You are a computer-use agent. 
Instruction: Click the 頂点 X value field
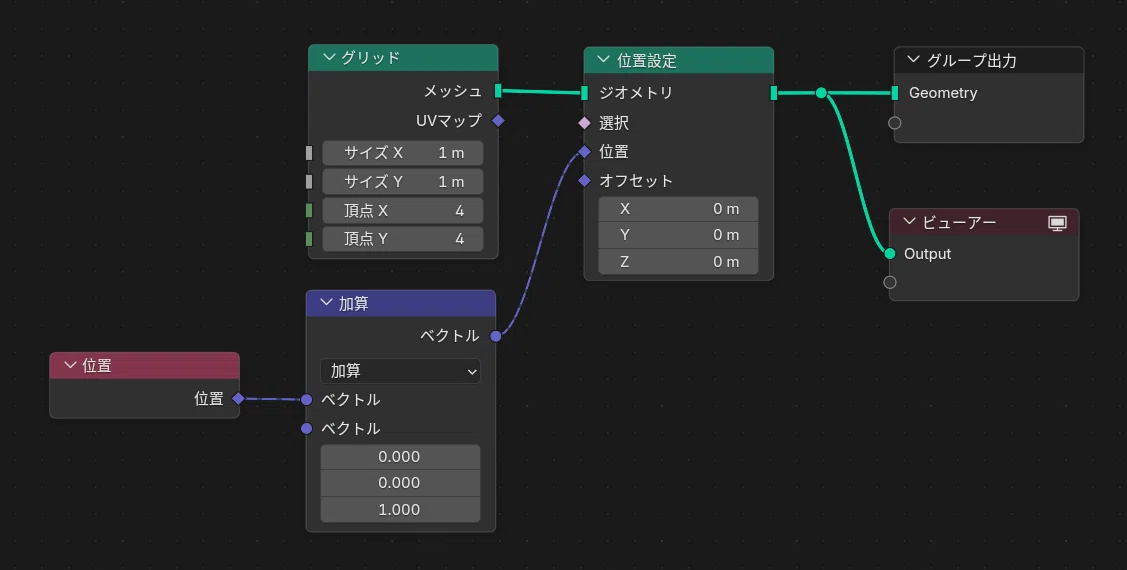click(x=402, y=211)
